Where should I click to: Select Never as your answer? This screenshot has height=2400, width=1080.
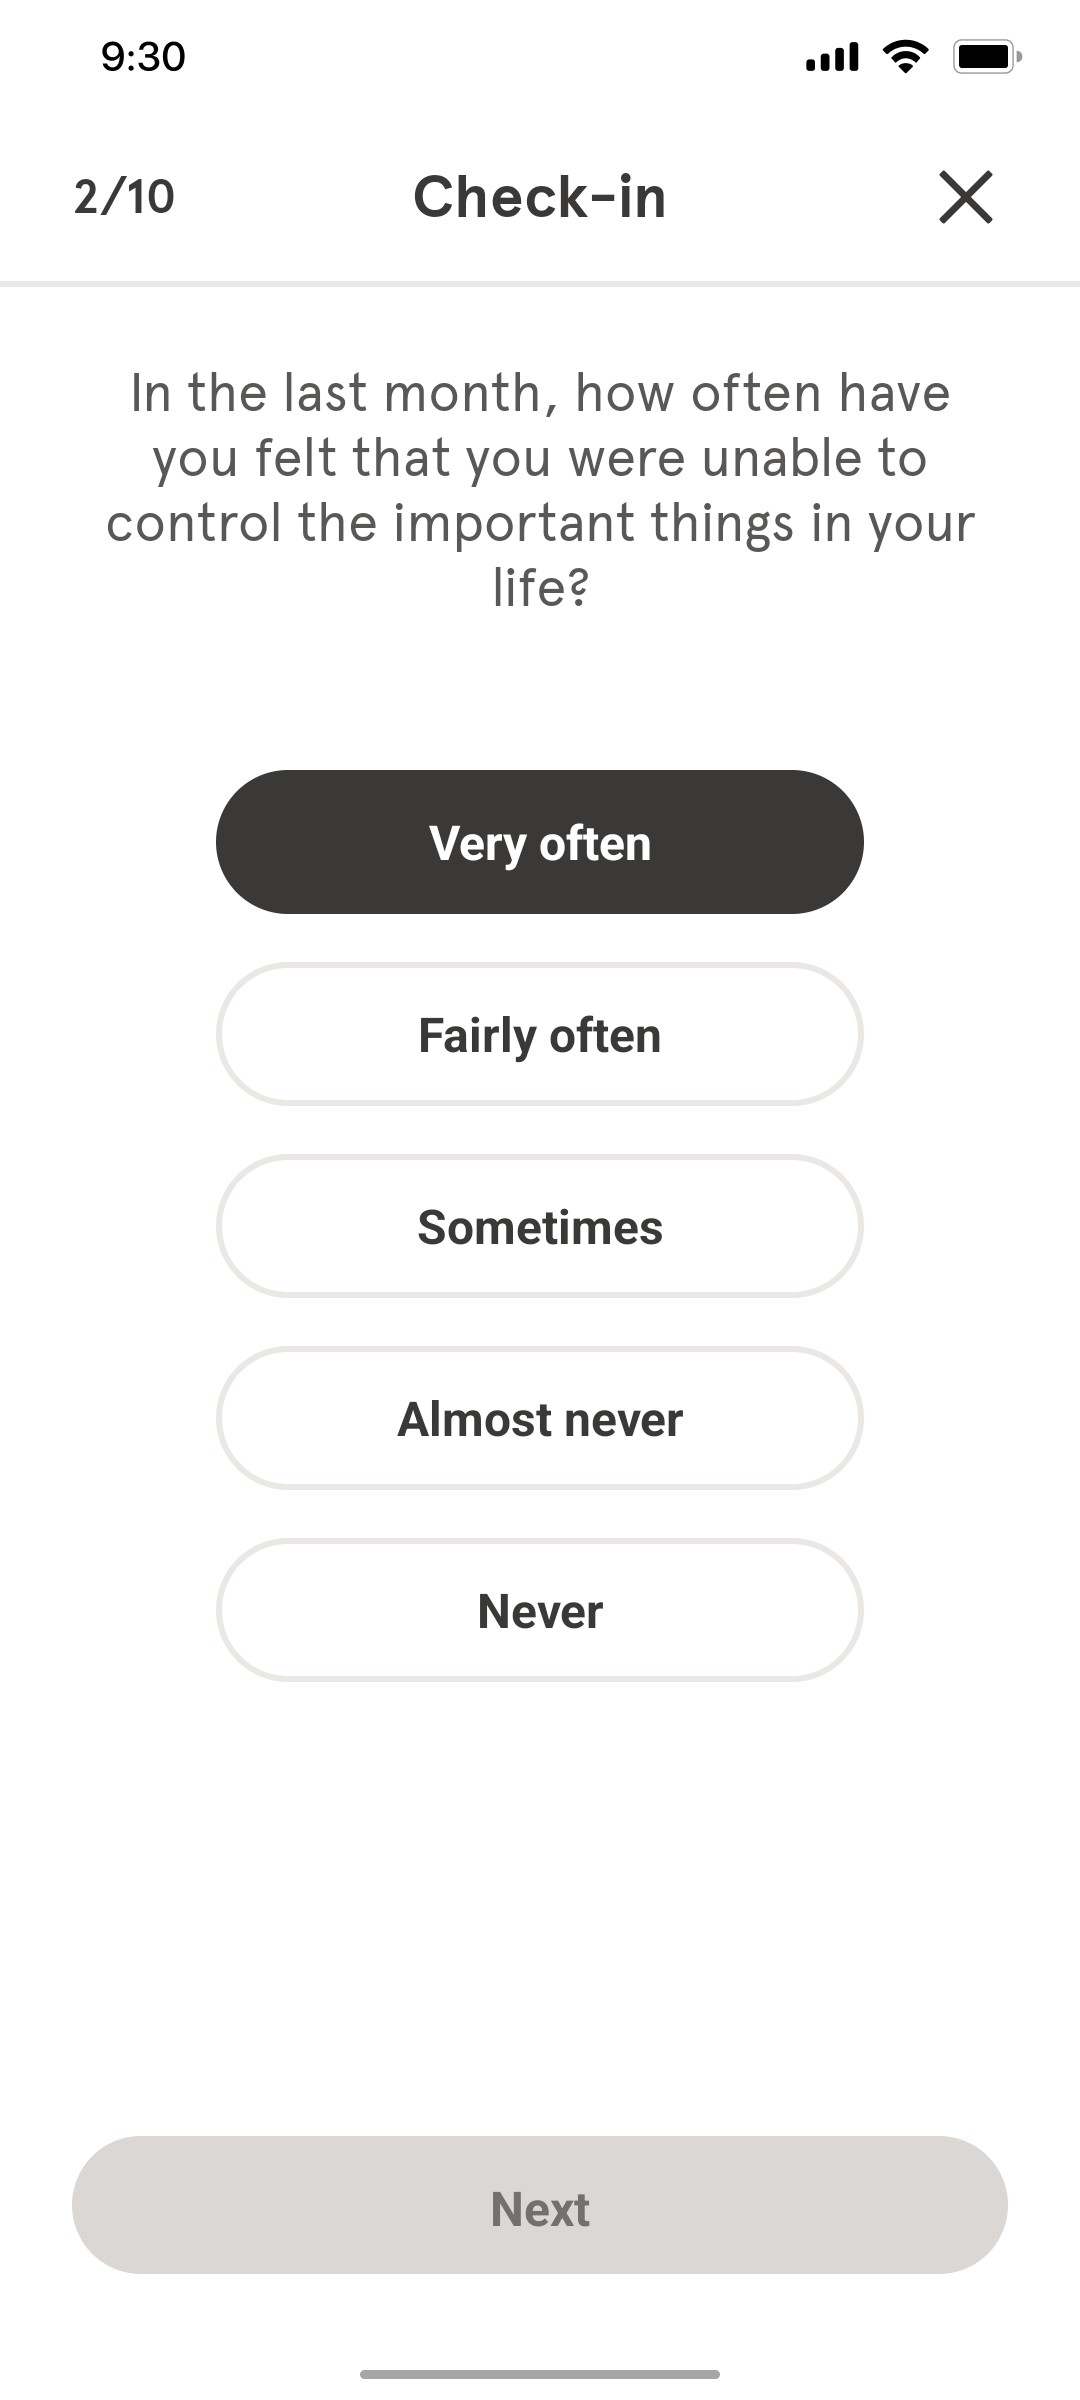pyautogui.click(x=540, y=1610)
